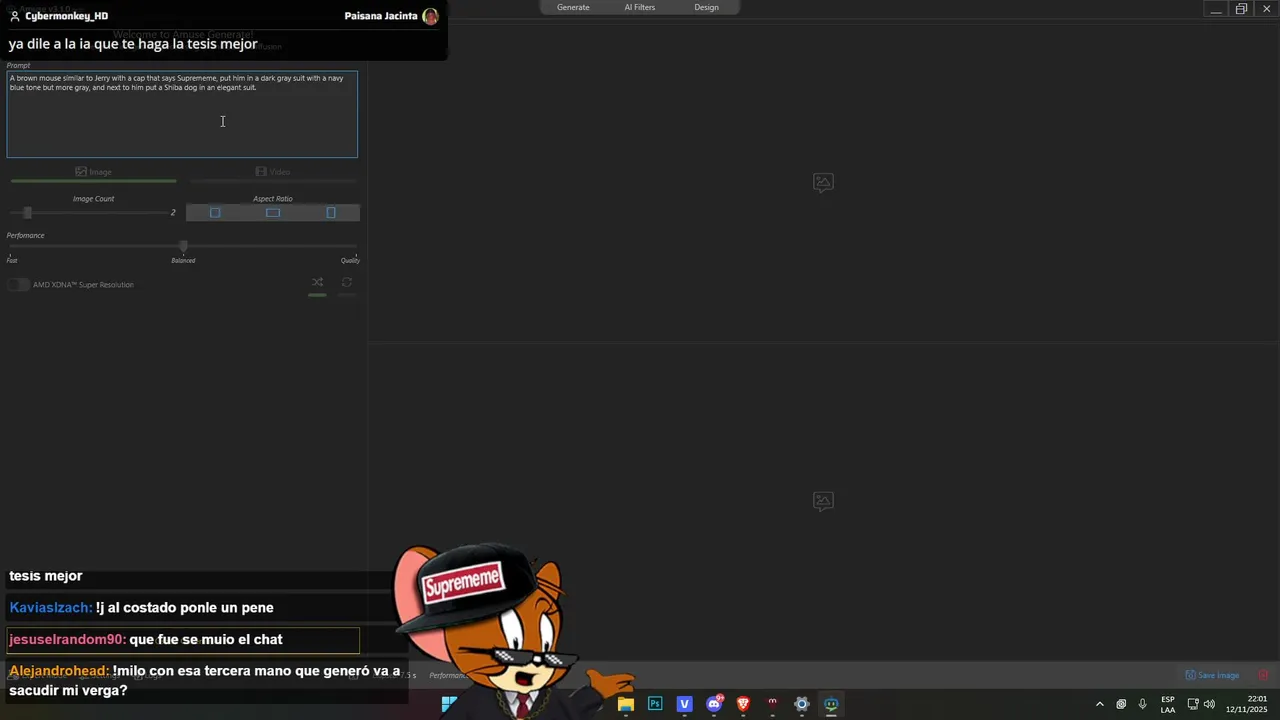The width and height of the screenshot is (1280, 720).
Task: Open the AI Filters tab
Action: point(640,7)
